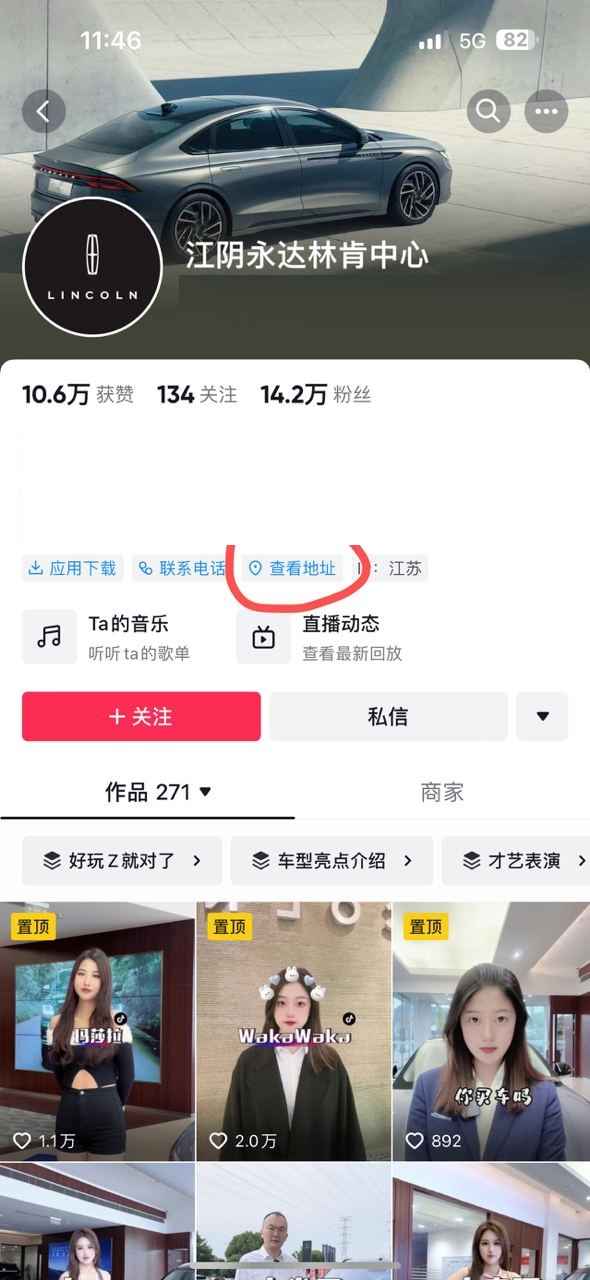Open the Ta的音乐 music note icon
Image resolution: width=590 pixels, height=1280 pixels.
click(49, 637)
